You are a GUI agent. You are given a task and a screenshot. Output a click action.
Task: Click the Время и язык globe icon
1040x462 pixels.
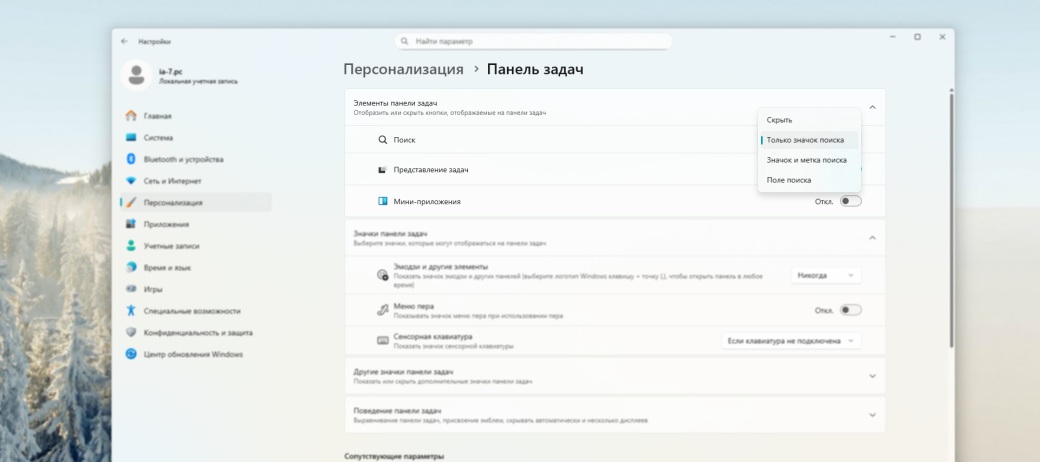(131, 268)
